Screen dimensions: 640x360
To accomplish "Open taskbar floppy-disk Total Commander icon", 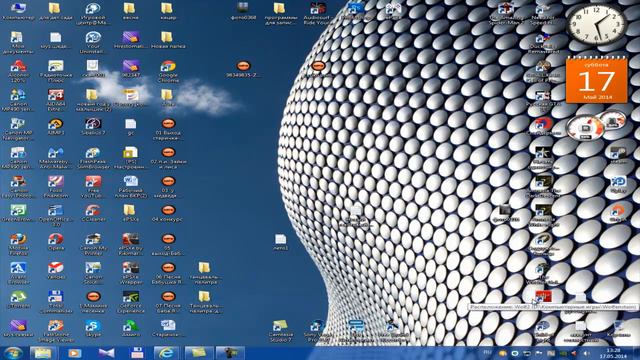I will point(137,353).
